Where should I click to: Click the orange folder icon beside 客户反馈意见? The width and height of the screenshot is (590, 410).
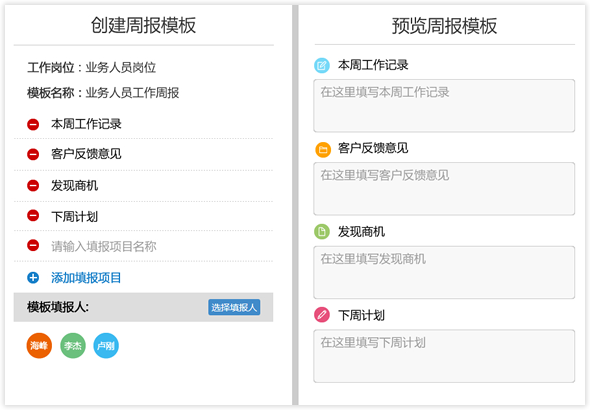point(323,150)
